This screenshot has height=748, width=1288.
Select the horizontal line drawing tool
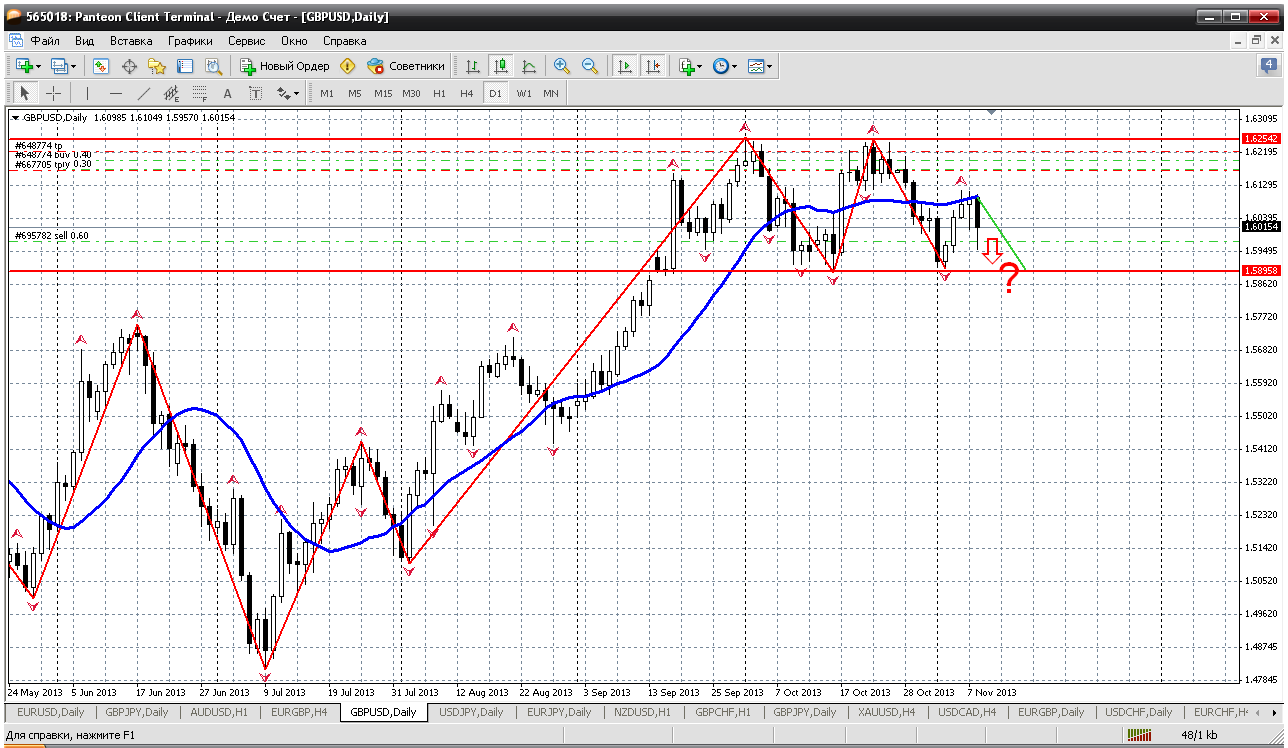pos(115,93)
